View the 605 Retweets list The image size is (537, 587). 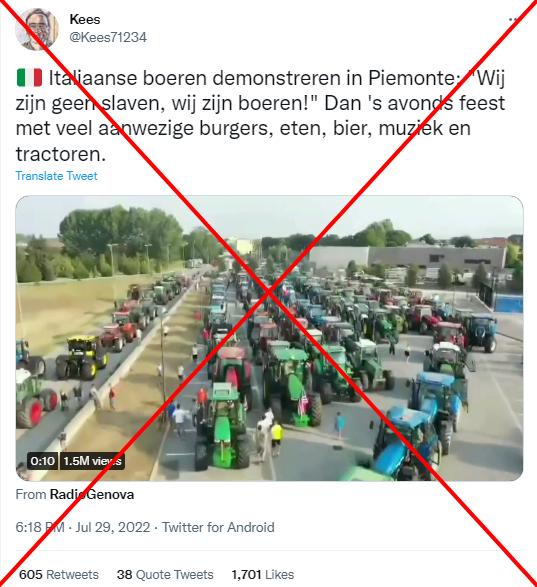[59, 574]
